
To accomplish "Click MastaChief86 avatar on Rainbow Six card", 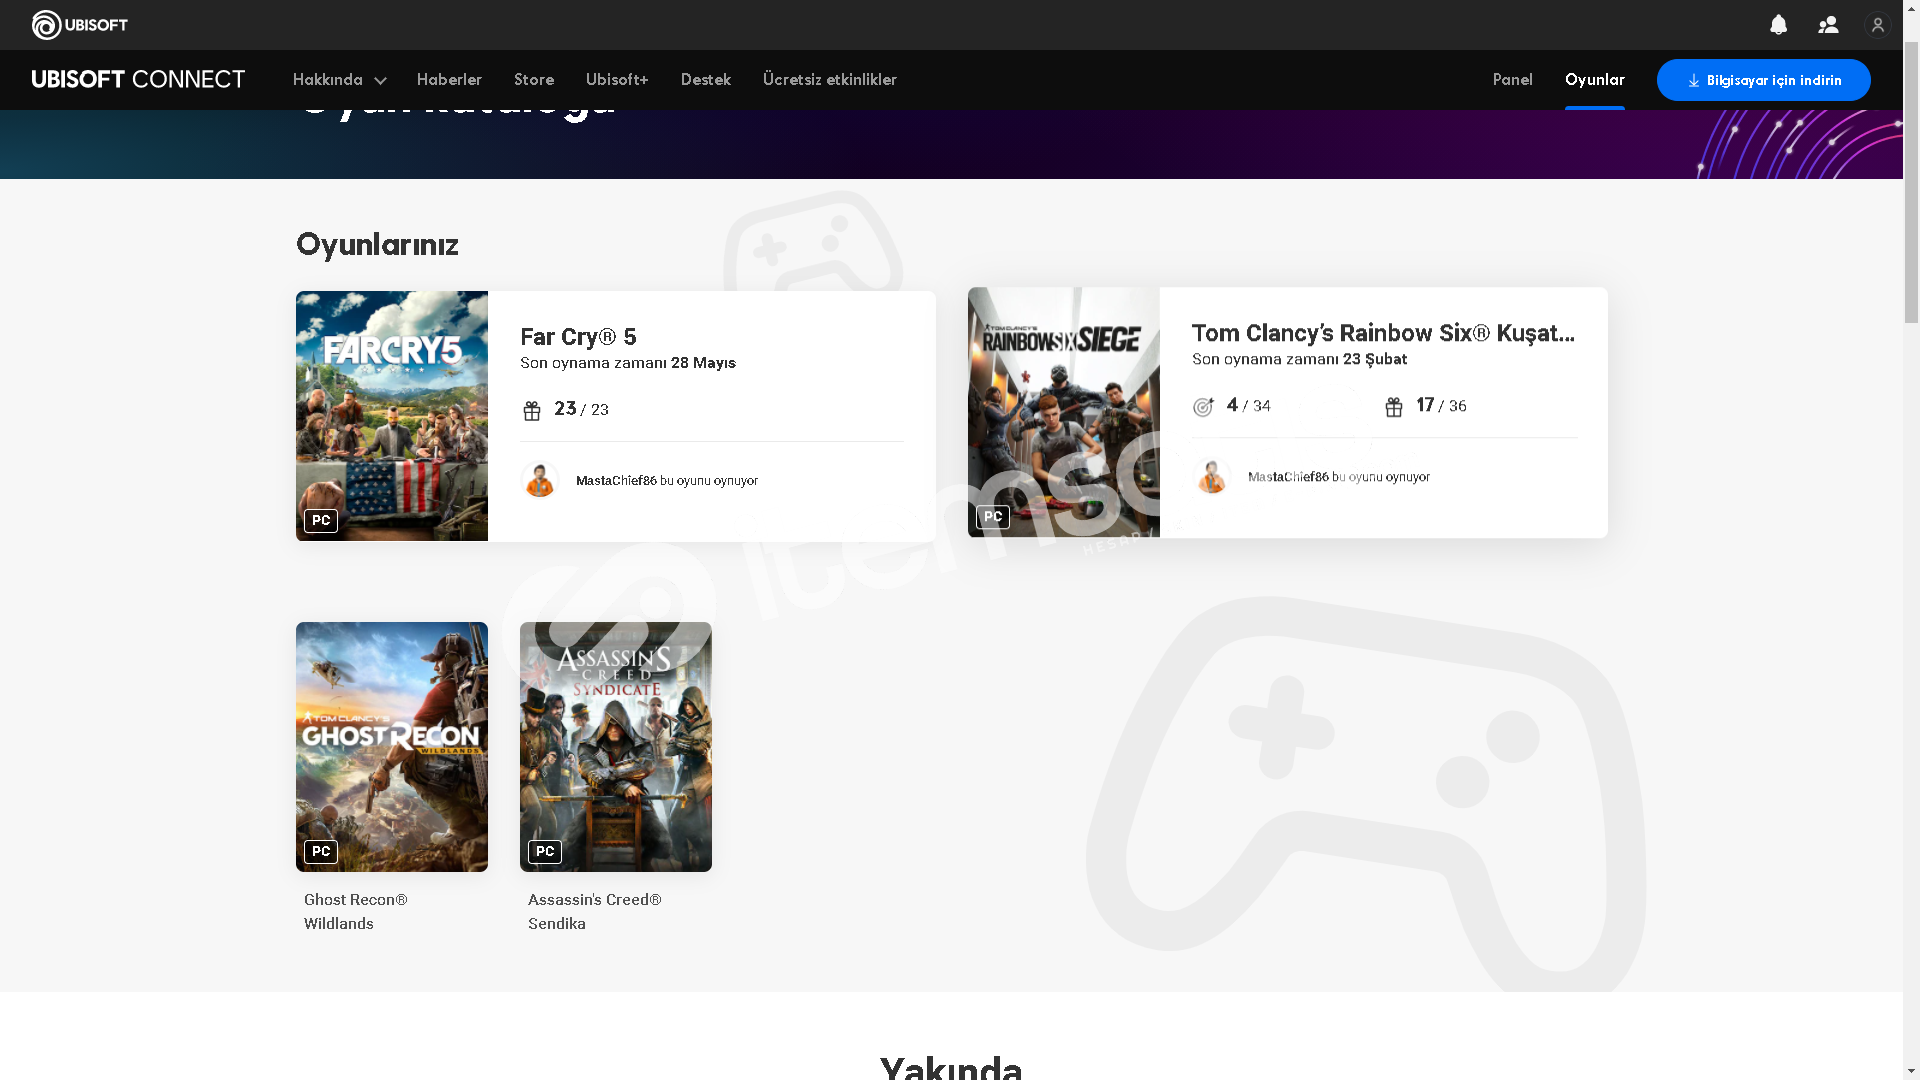I will [1212, 476].
